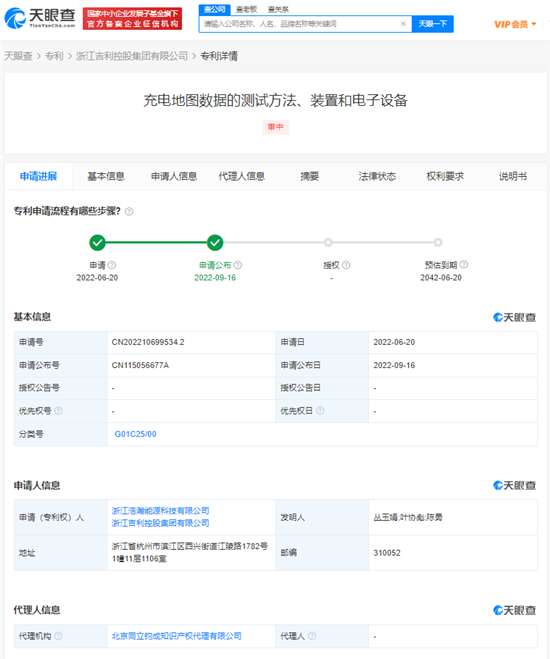Open the Tianyancha logo homepage
550x659 pixels.
point(40,18)
